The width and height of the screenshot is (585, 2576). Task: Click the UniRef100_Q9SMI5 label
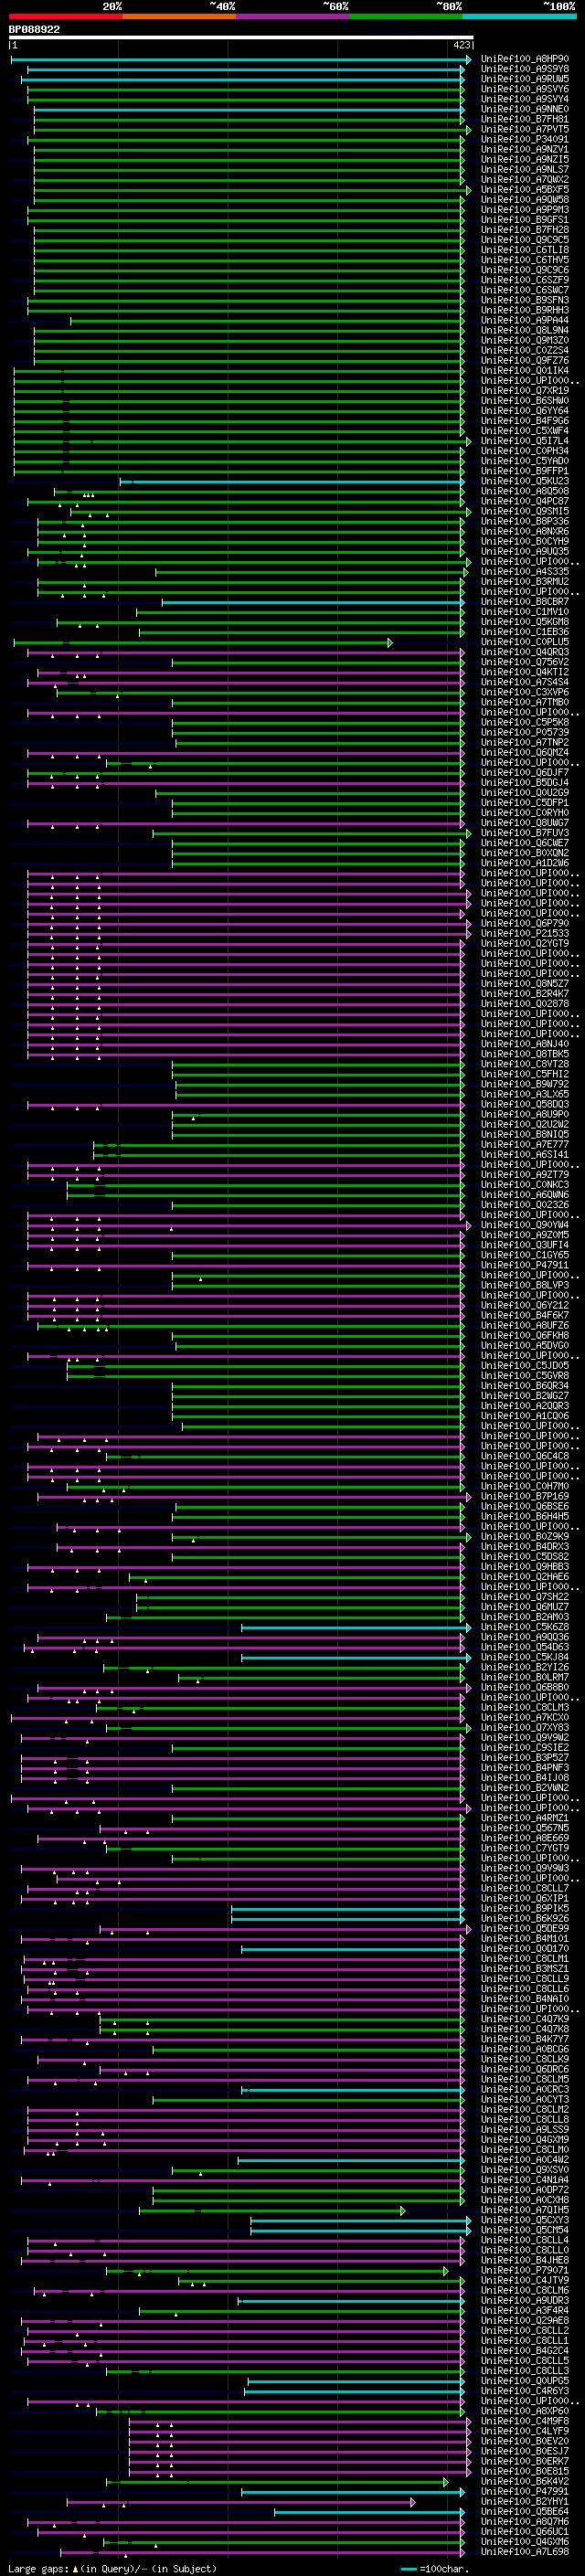pos(524,511)
